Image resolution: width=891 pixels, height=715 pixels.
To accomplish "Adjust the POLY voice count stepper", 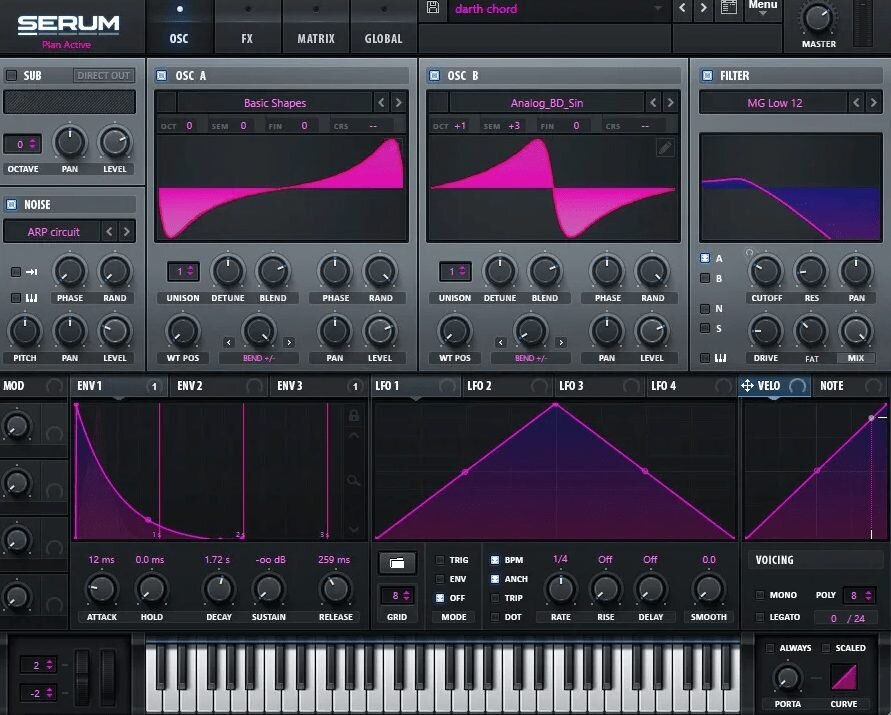I will [x=859, y=595].
